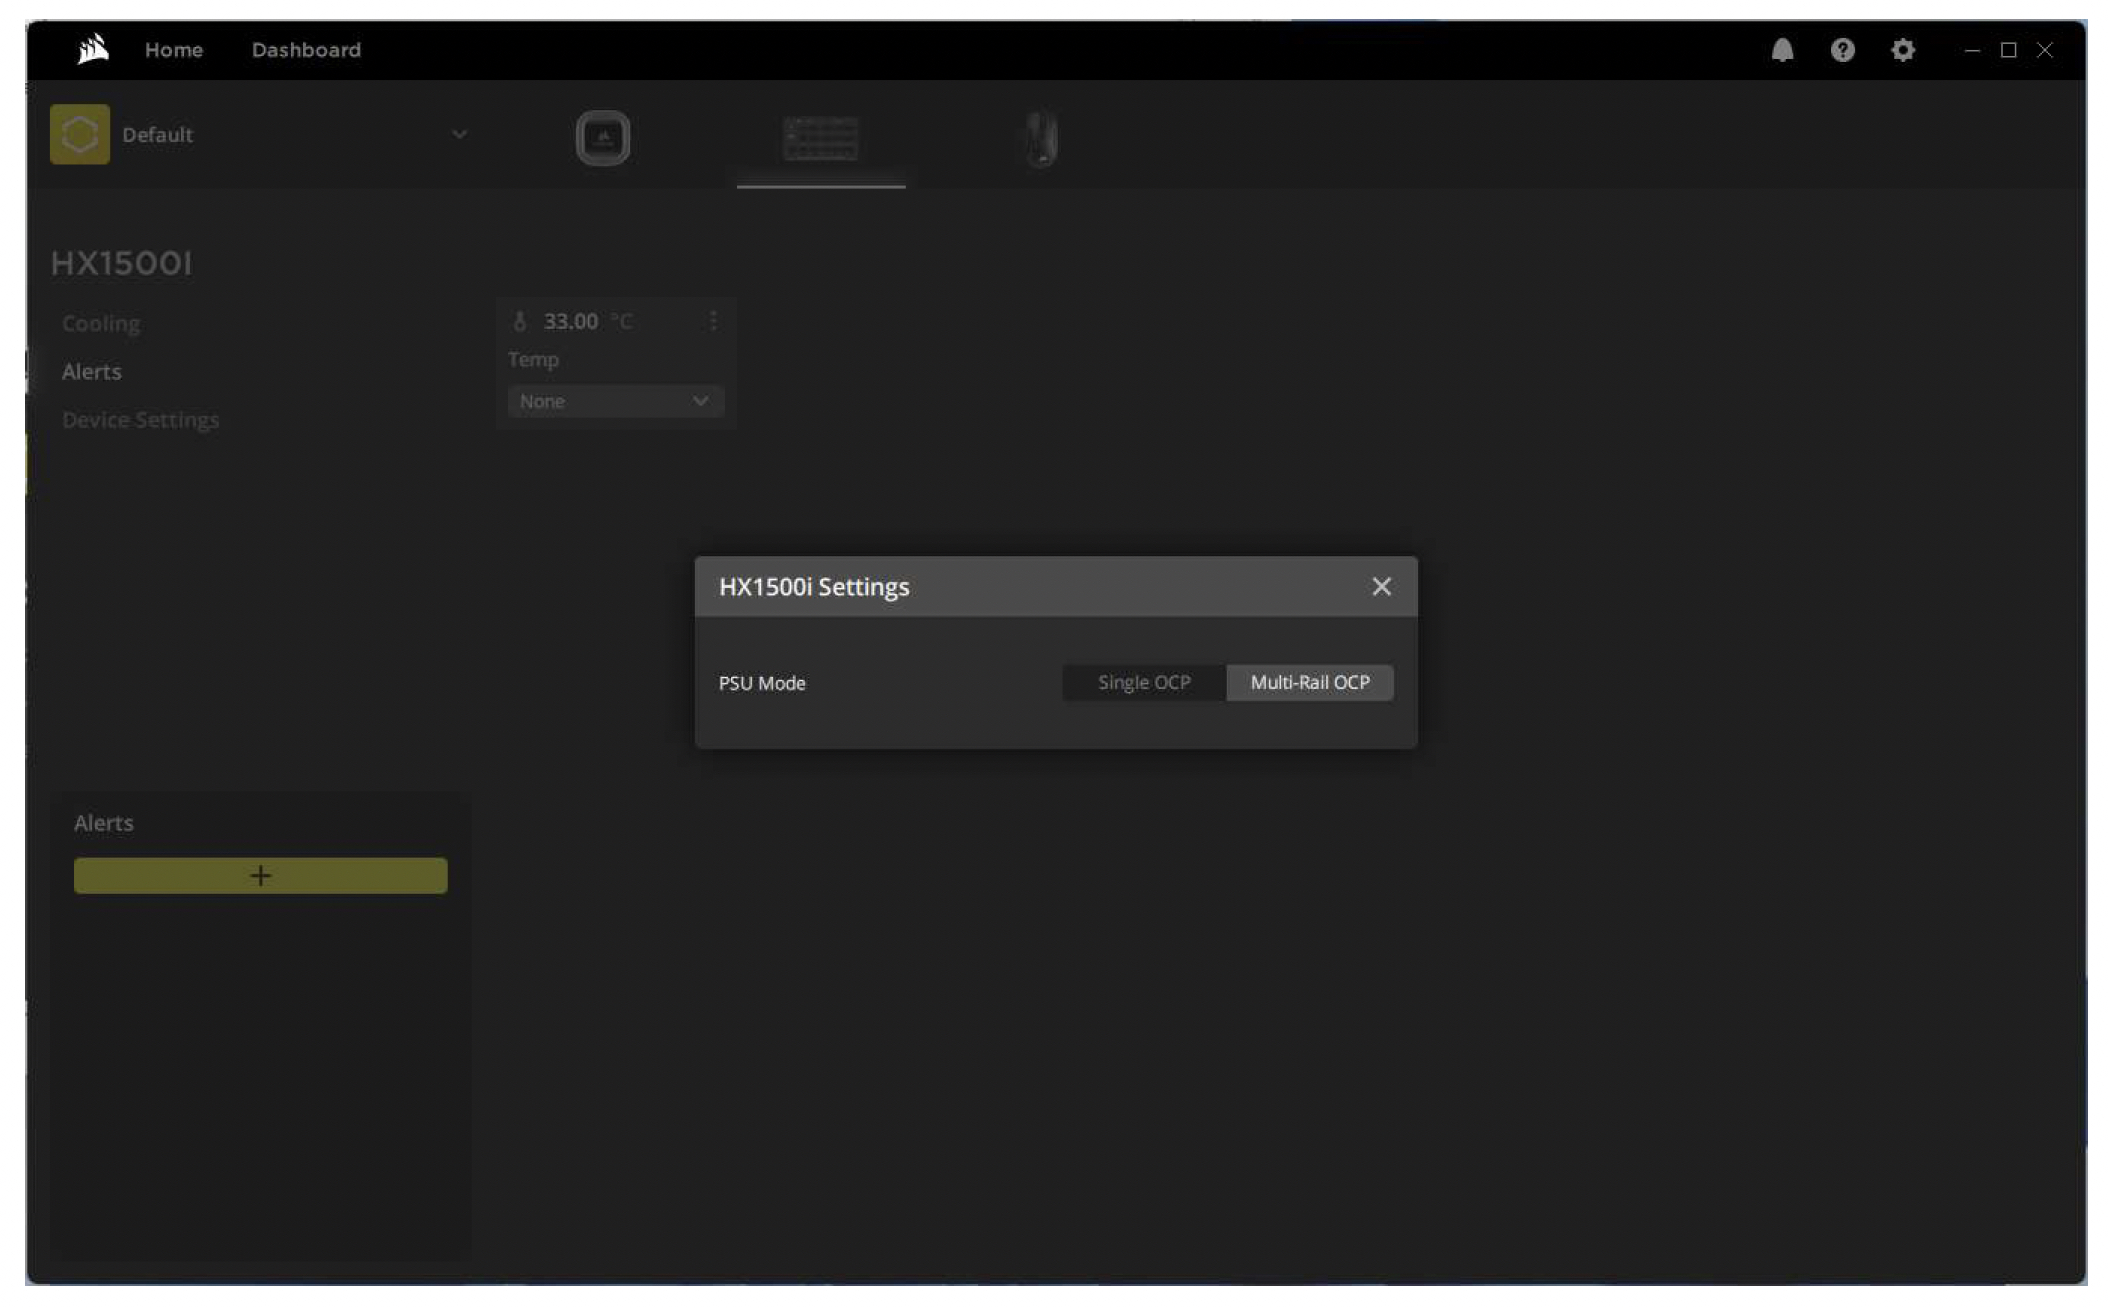The image size is (2108, 1308).
Task: Select the keyboard device icon
Action: [x=820, y=138]
